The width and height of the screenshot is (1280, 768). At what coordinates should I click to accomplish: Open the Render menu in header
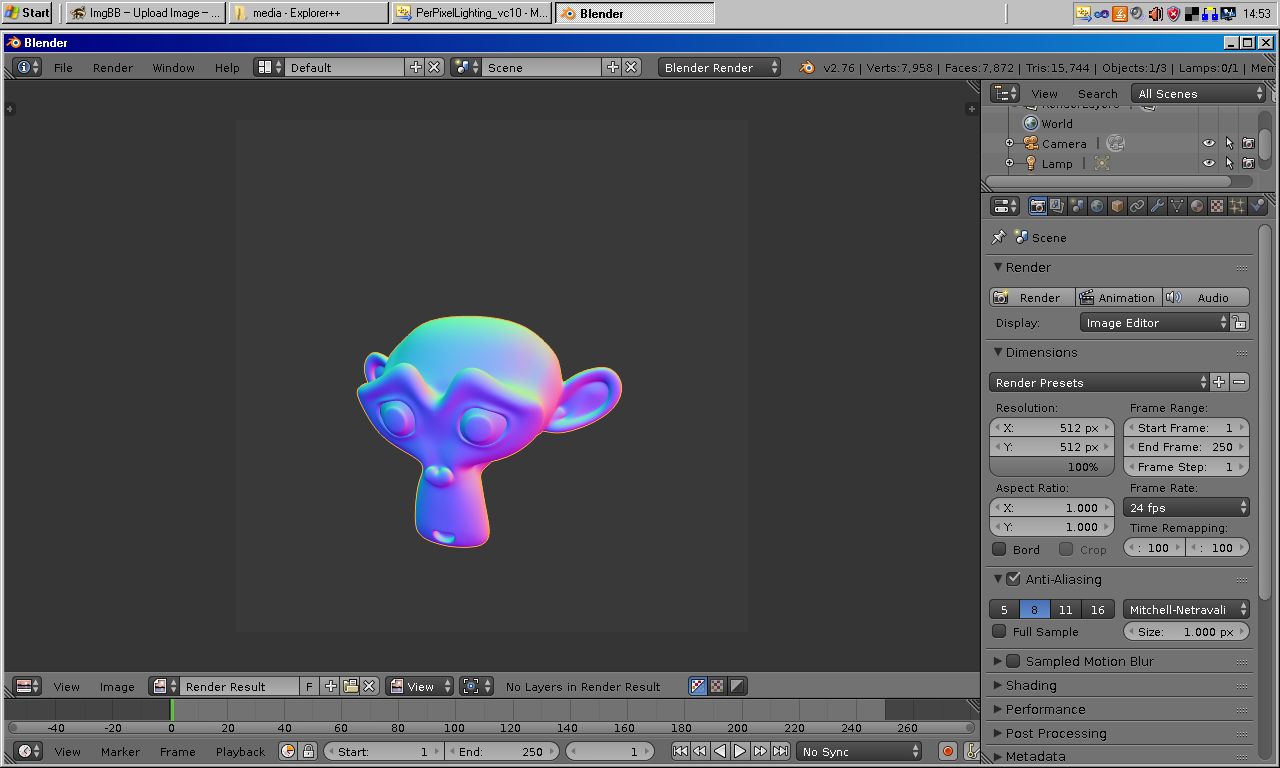(113, 67)
